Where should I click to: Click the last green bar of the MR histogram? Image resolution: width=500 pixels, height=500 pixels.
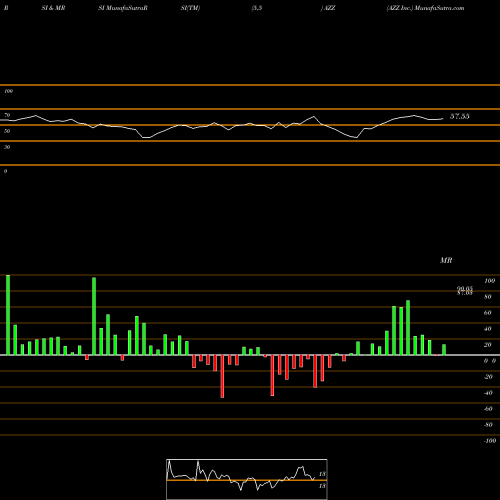point(444,350)
